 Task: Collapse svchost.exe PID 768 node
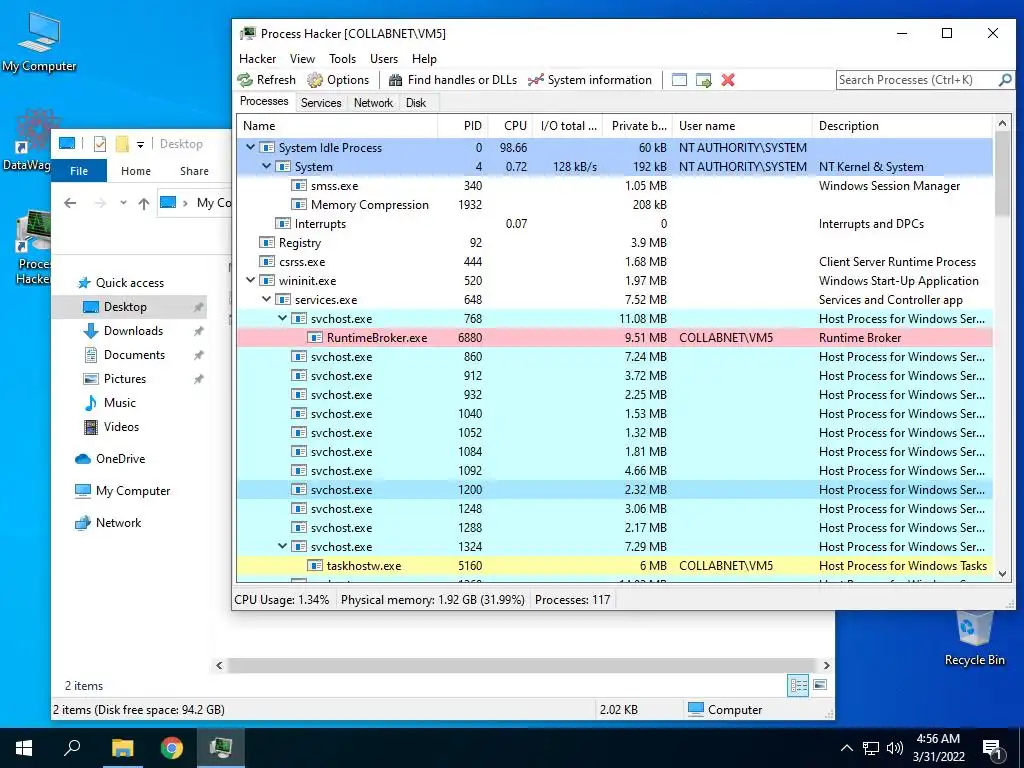(x=282, y=319)
